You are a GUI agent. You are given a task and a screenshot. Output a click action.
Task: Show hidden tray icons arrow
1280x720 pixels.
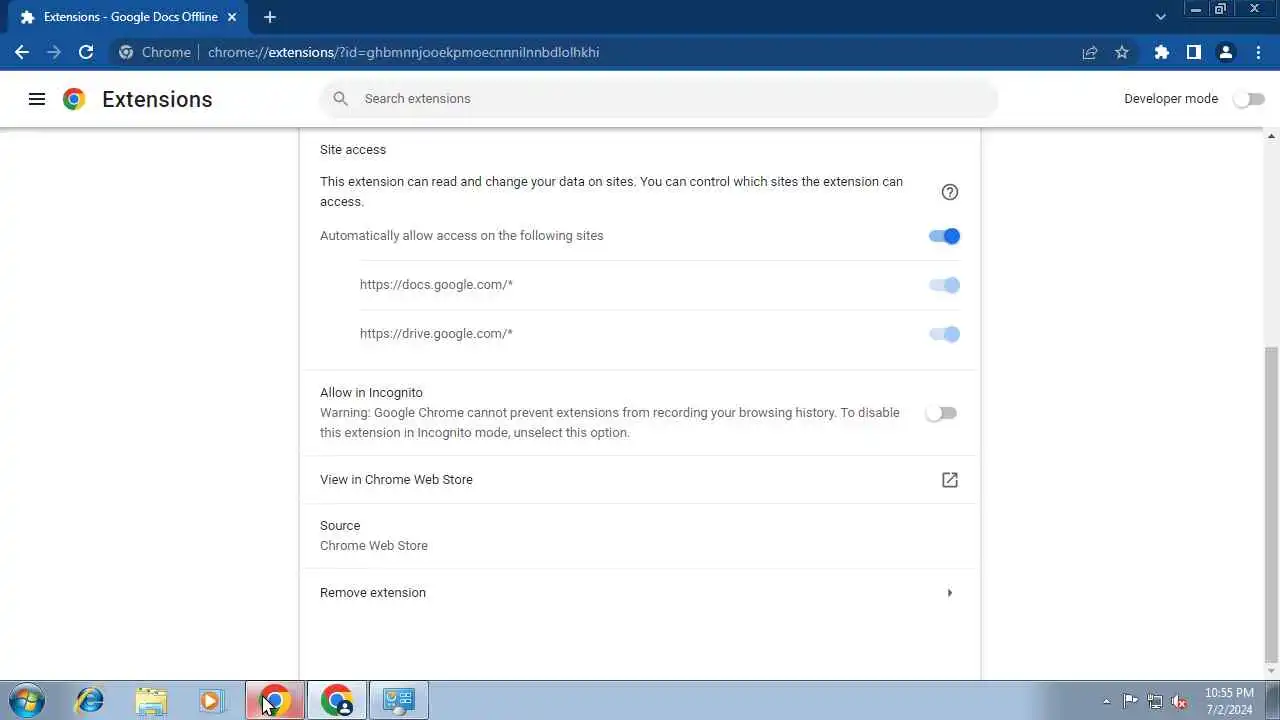[x=1106, y=701]
